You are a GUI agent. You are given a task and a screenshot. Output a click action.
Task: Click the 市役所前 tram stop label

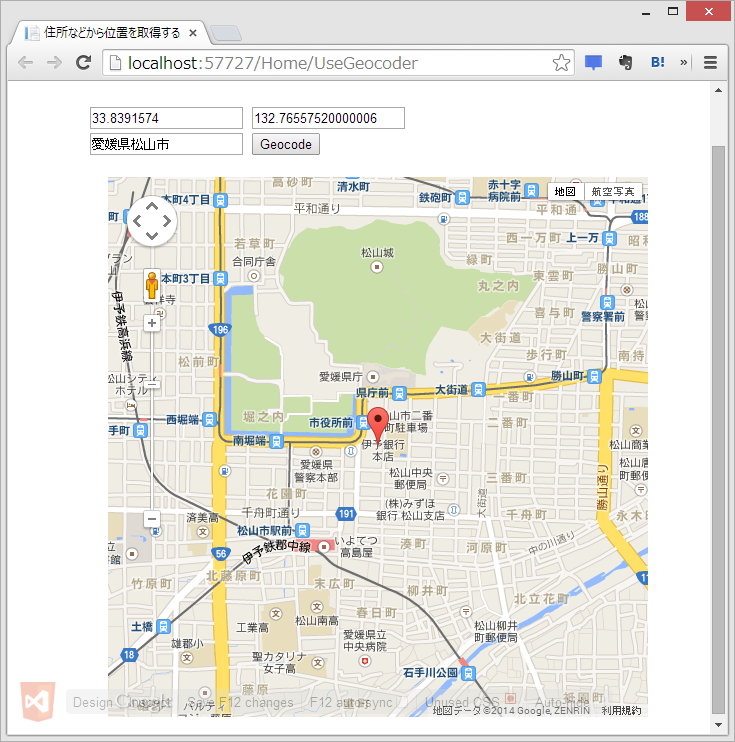click(331, 423)
